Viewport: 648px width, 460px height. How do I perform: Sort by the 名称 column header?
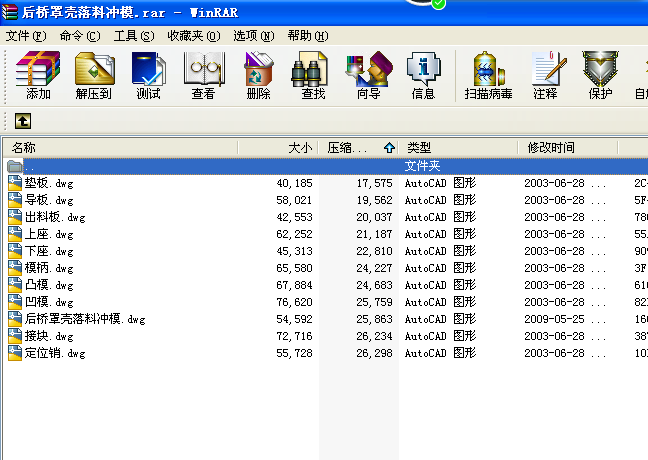pos(120,148)
